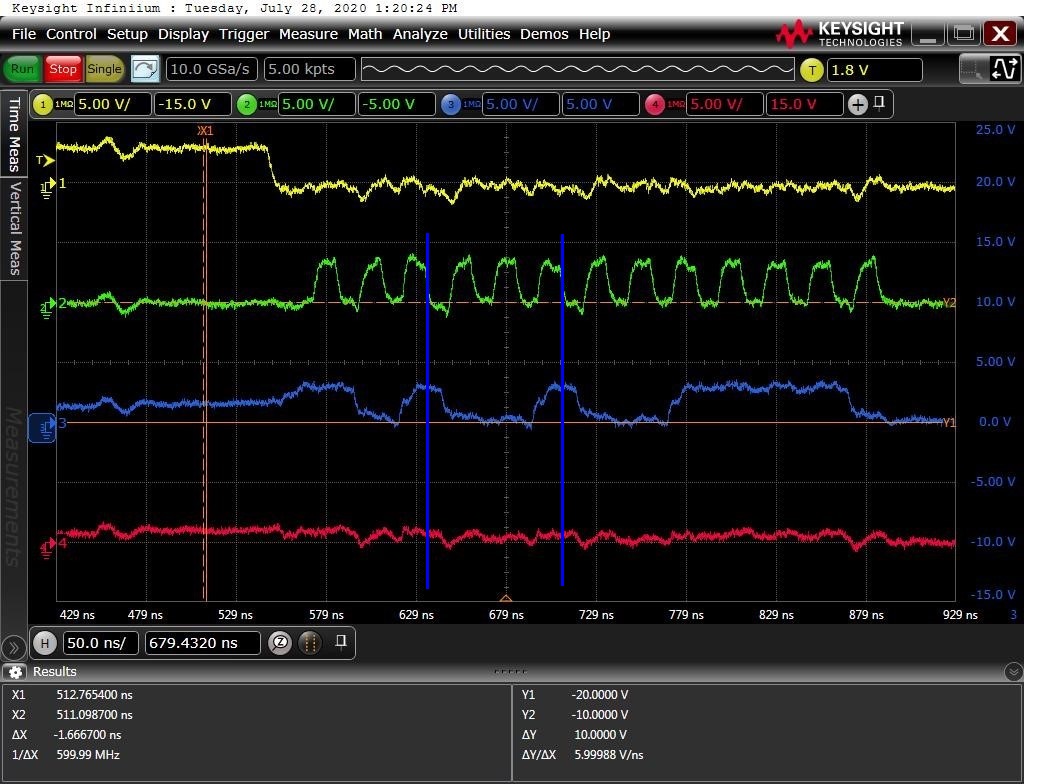Click the pin icon in channel bar
The image size is (1059, 784).
pyautogui.click(x=879, y=103)
